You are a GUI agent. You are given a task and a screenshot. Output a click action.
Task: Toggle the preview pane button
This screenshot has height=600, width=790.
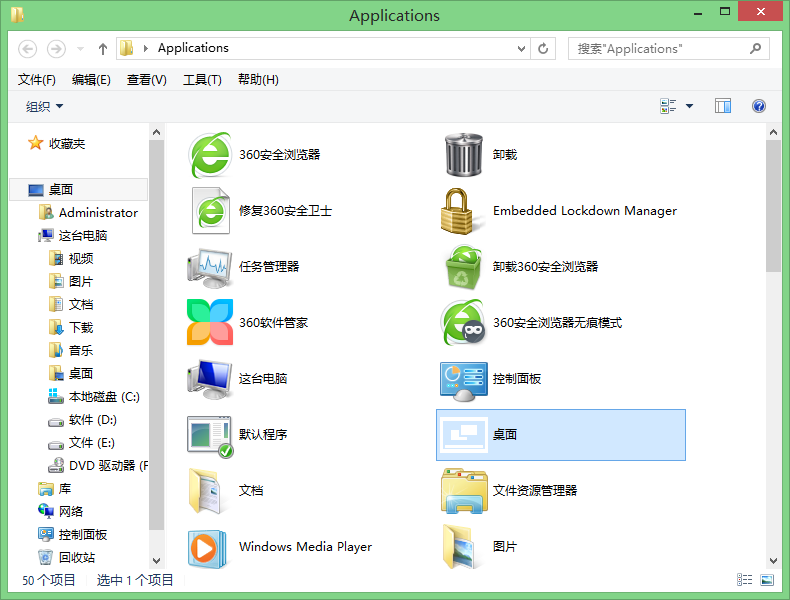(723, 106)
